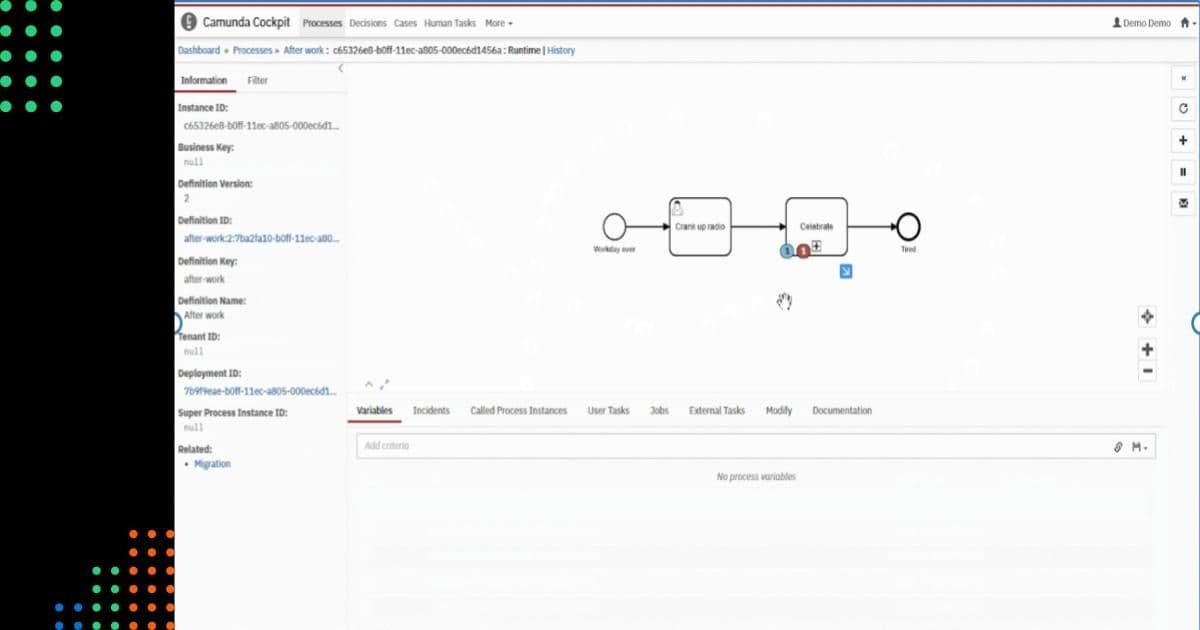Click the blue called-process arrow under Celebrate
This screenshot has height=630, width=1200.
(846, 271)
